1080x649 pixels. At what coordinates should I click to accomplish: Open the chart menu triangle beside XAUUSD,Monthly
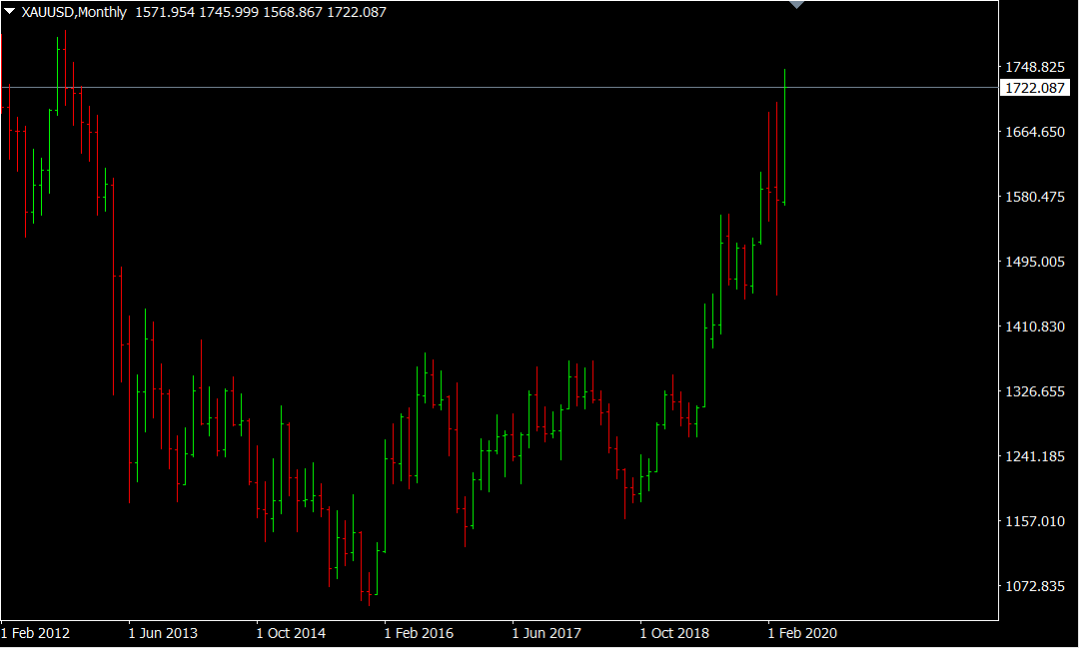tap(9, 11)
